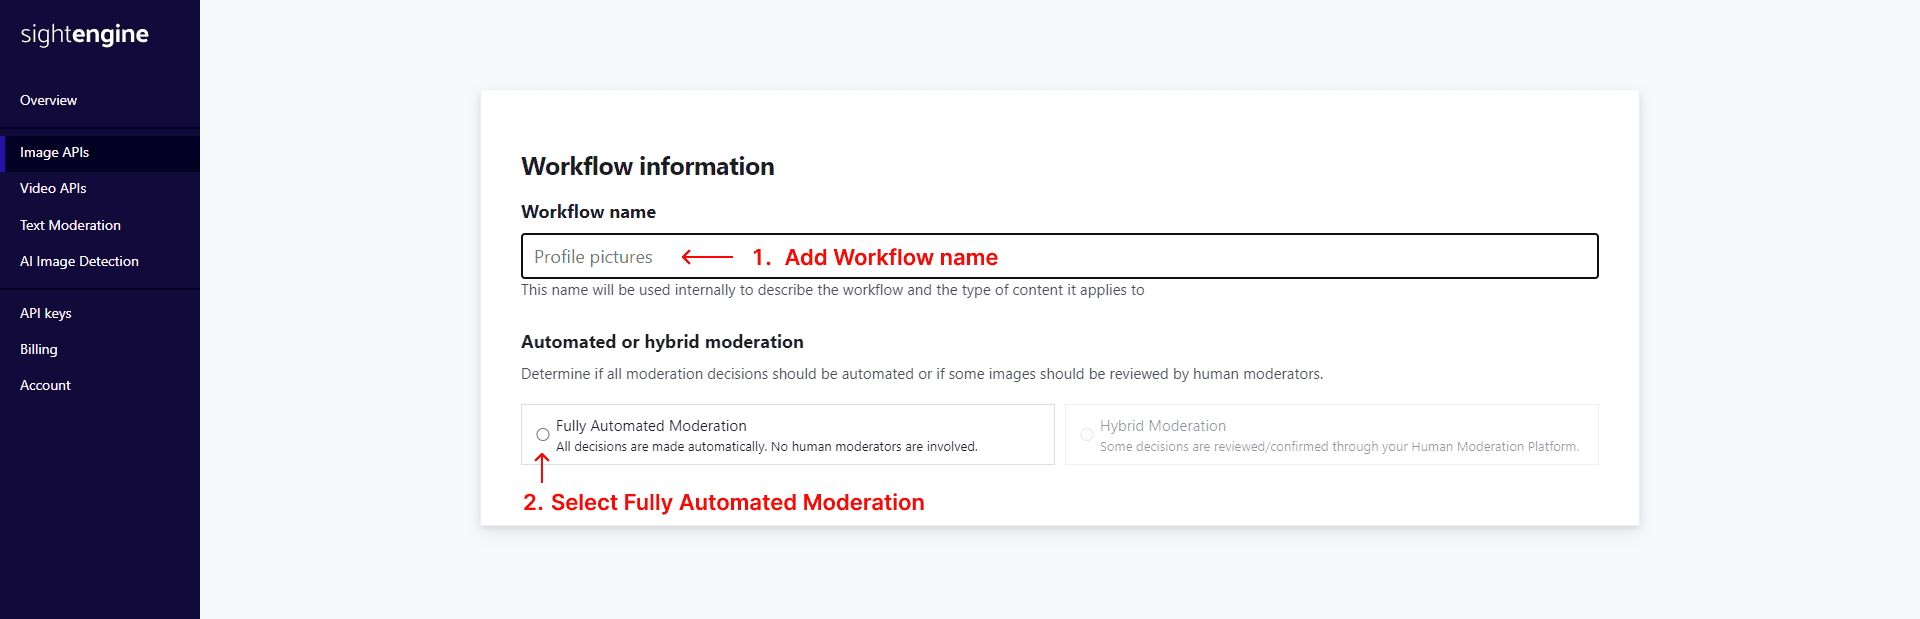1920x619 pixels.
Task: Select Text Moderation in sidebar
Action: click(x=70, y=225)
